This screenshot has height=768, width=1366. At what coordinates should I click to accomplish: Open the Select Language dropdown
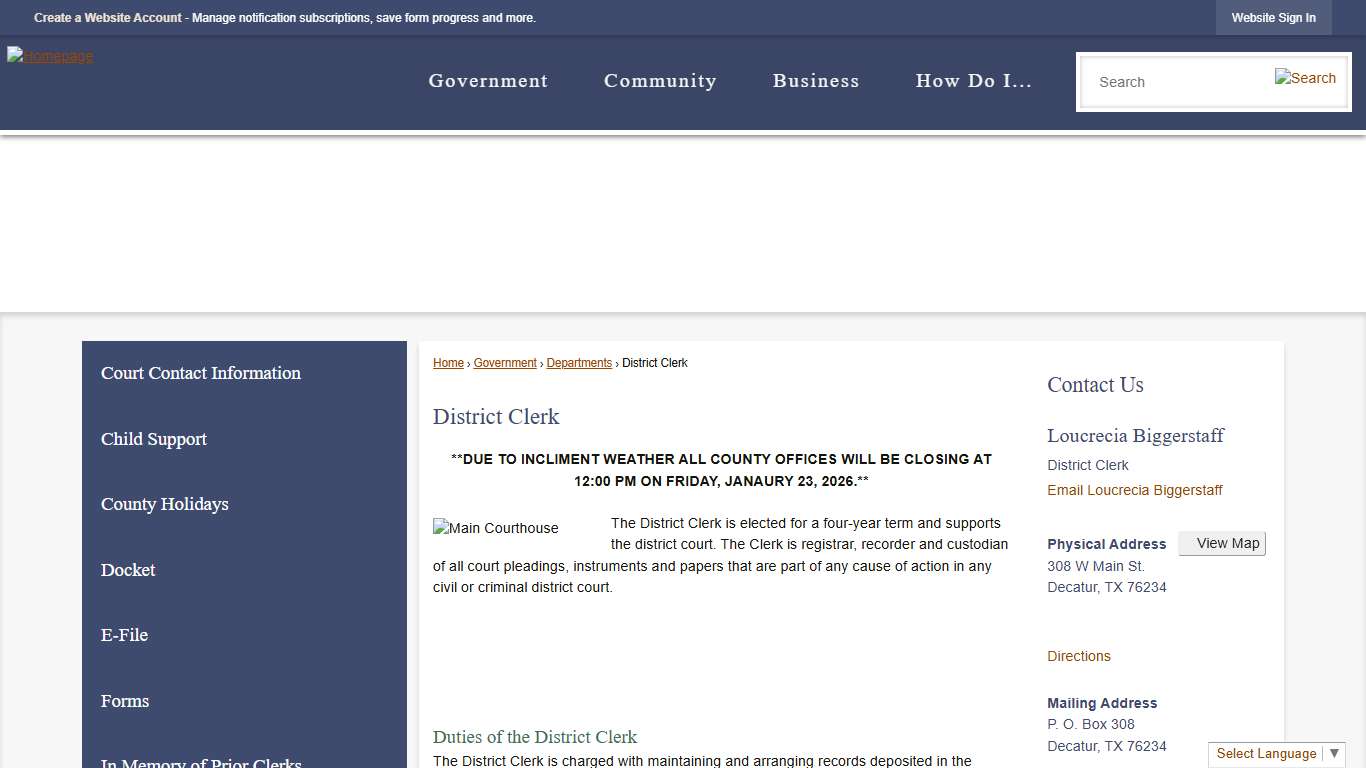point(1276,753)
